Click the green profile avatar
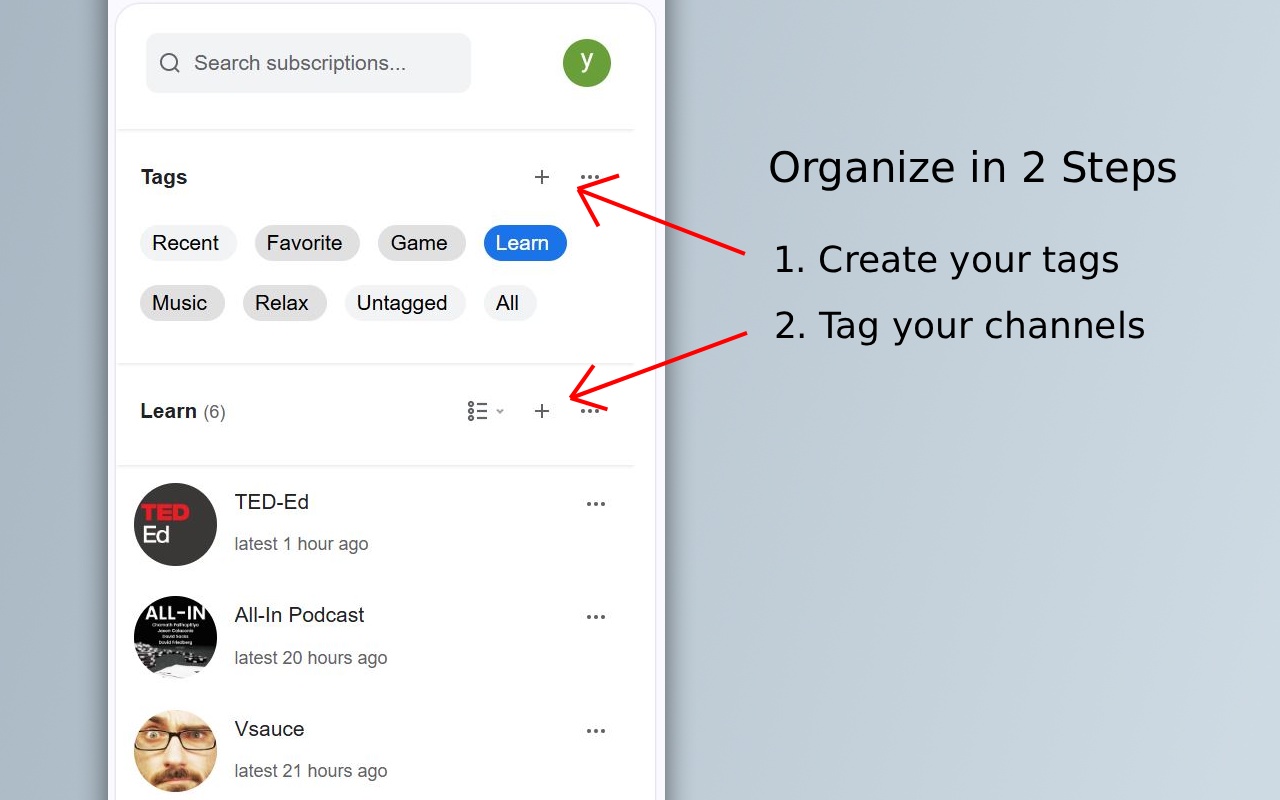This screenshot has width=1280, height=800. [586, 62]
